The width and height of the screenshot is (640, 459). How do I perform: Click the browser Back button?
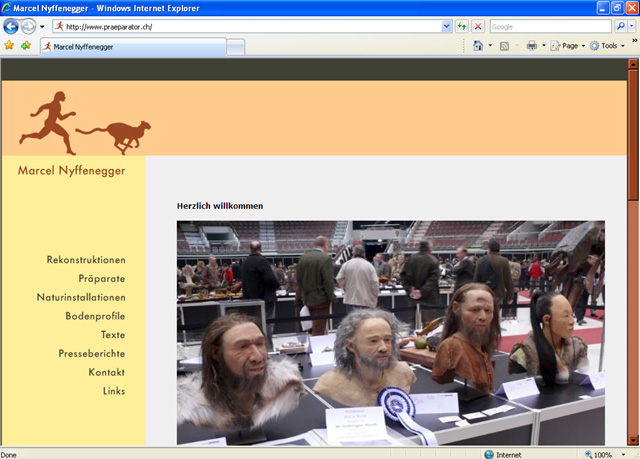coord(12,26)
